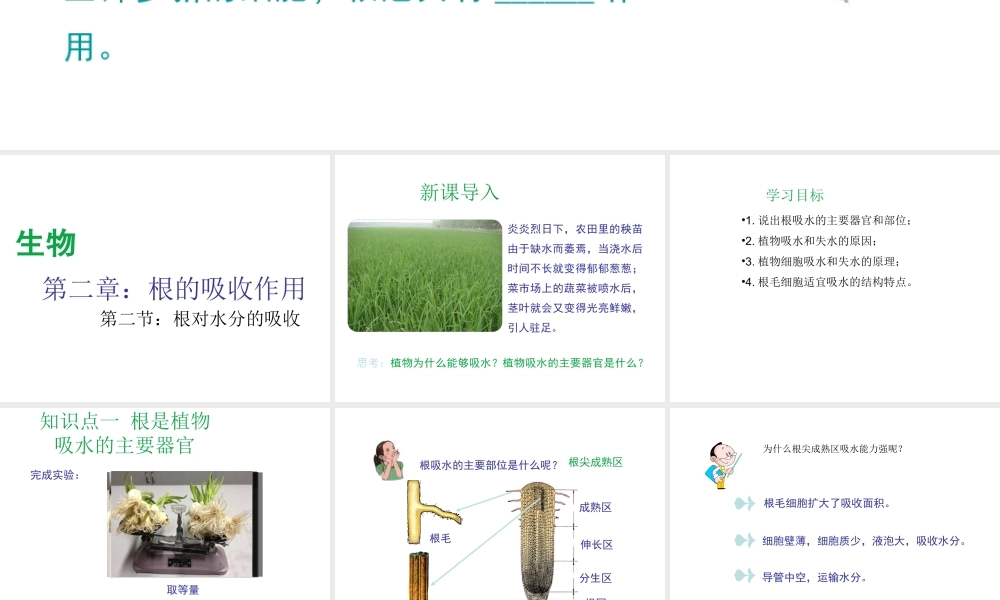Image resolution: width=1000 pixels, height=600 pixels.
Task: Click the caption 取等量
Action: point(183,590)
